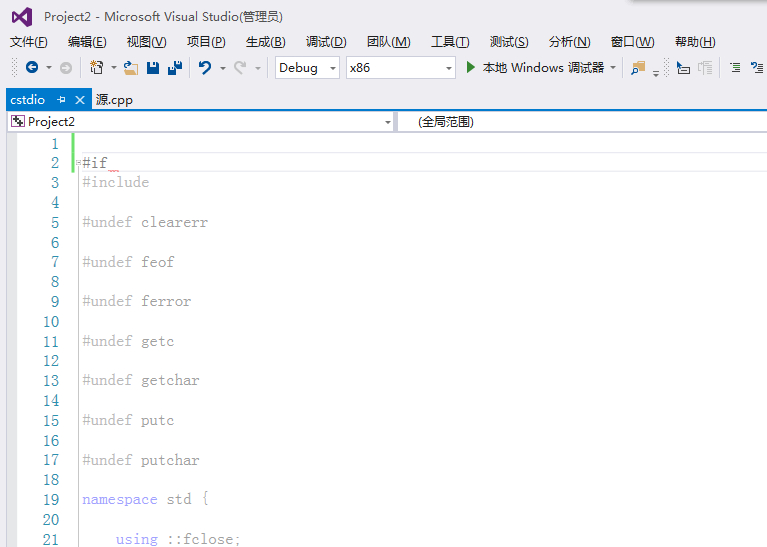Open the redo history dropdown
The height and width of the screenshot is (547, 767).
click(x=258, y=68)
